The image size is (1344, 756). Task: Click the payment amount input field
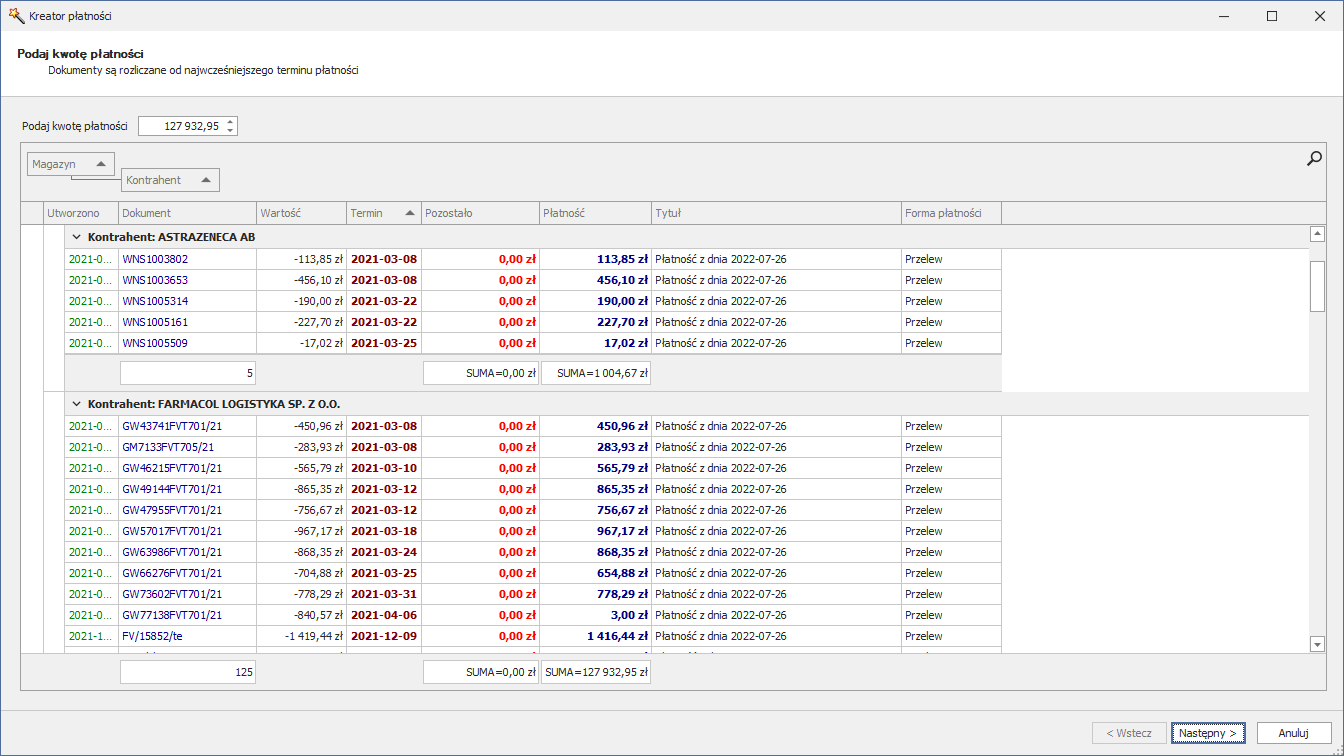click(x=180, y=126)
